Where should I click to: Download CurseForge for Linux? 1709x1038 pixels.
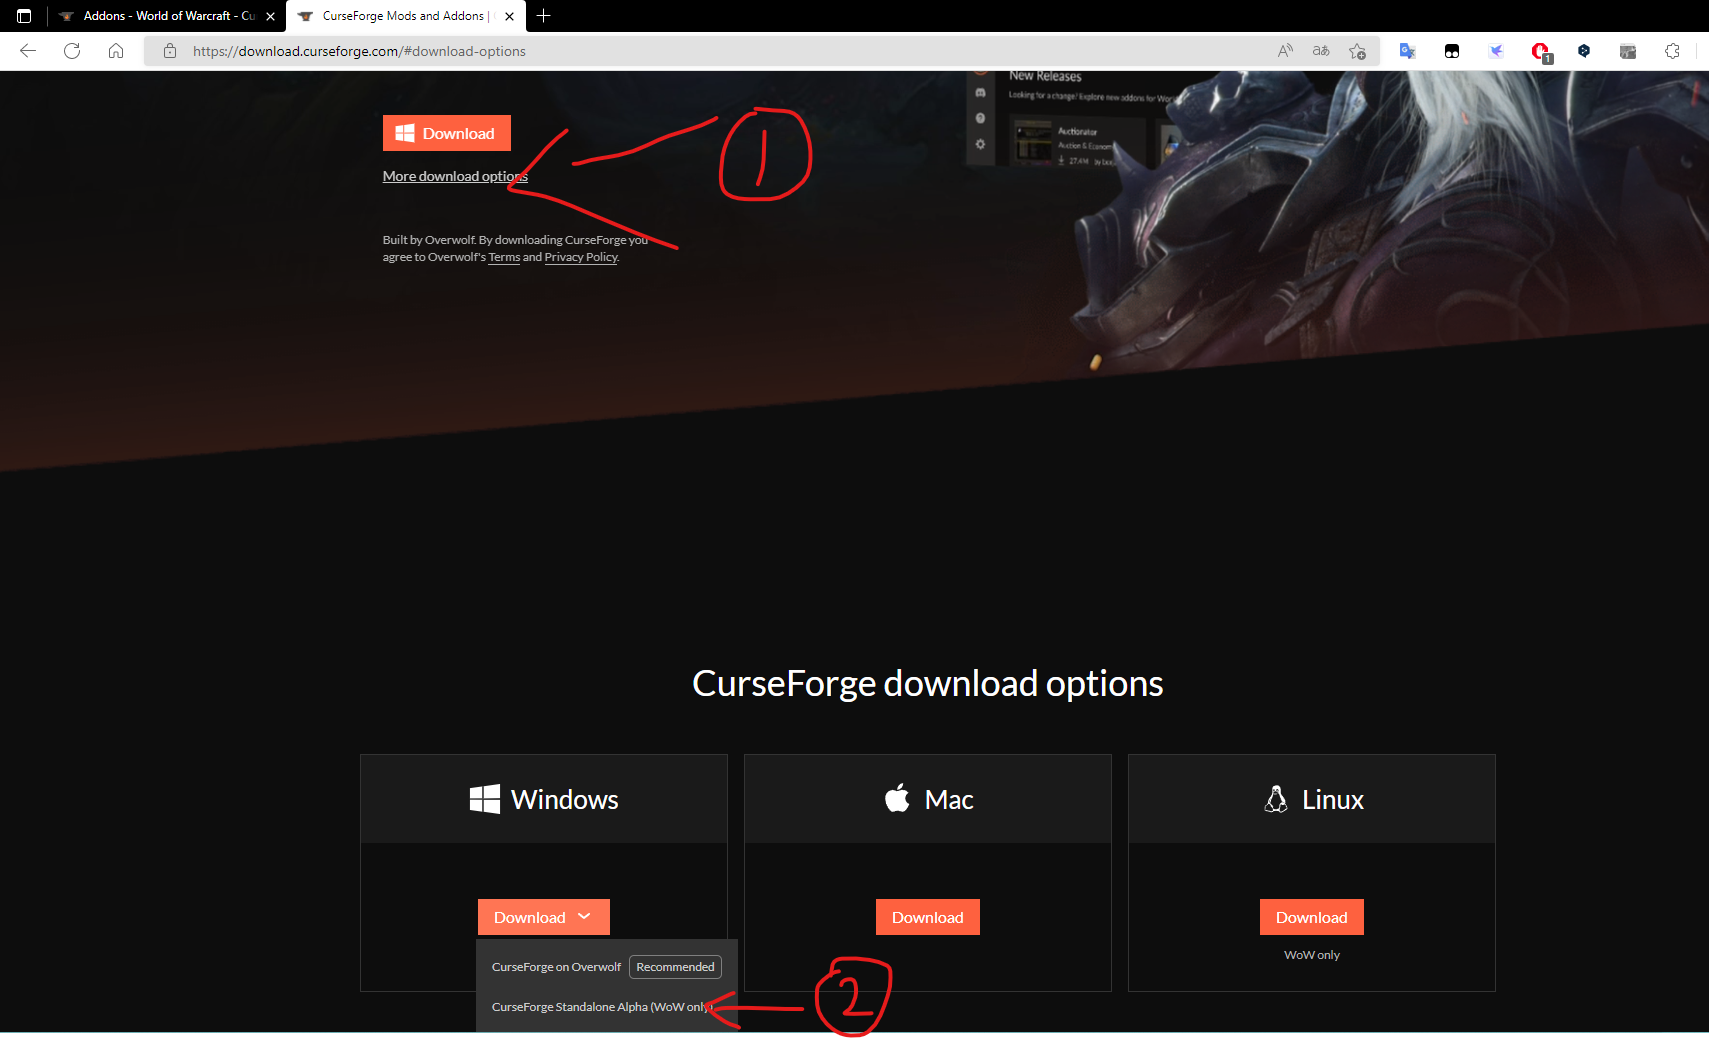(1312, 917)
